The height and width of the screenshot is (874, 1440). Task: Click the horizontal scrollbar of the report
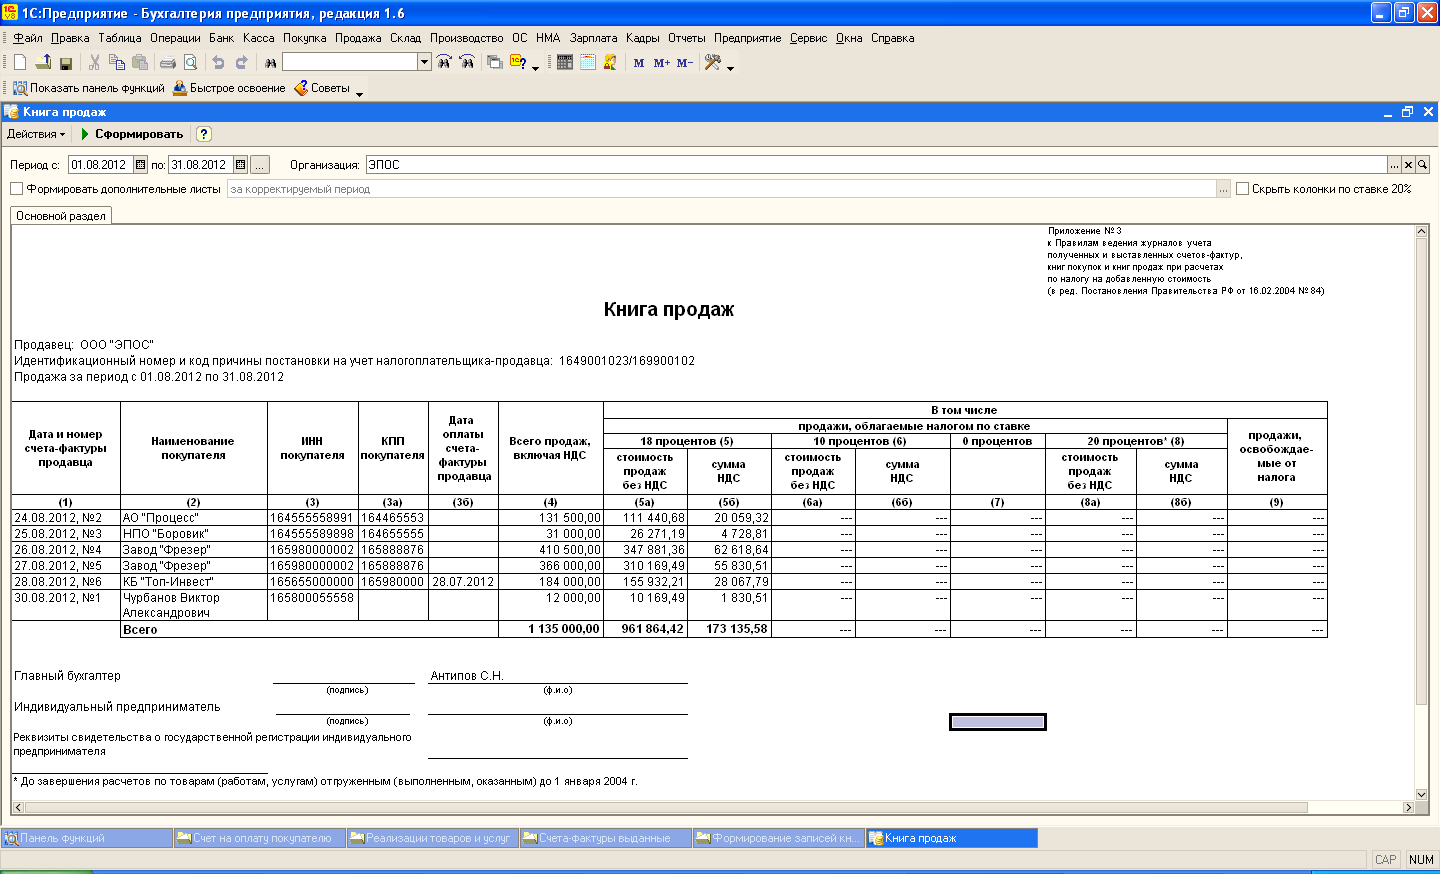[665, 807]
